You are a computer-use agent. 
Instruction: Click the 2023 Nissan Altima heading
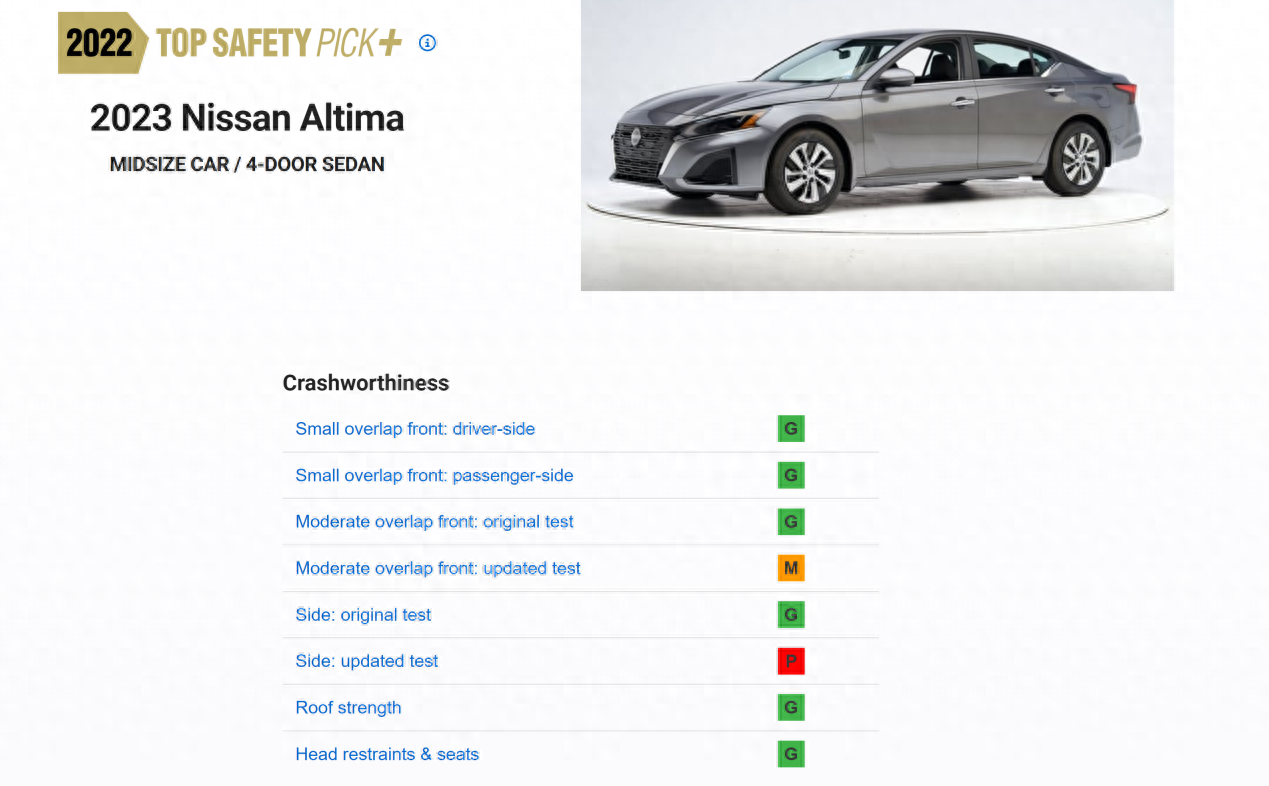[247, 118]
